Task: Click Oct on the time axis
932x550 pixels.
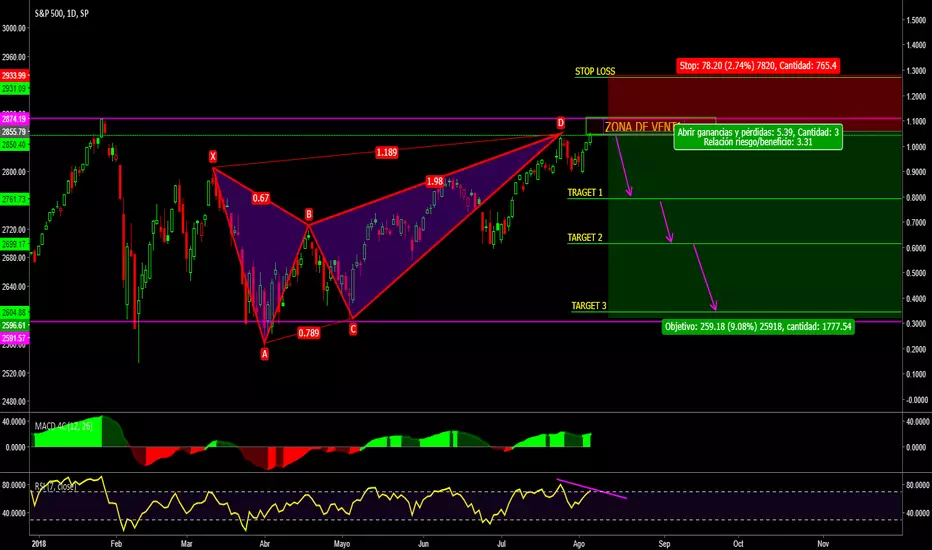Action: coord(738,543)
